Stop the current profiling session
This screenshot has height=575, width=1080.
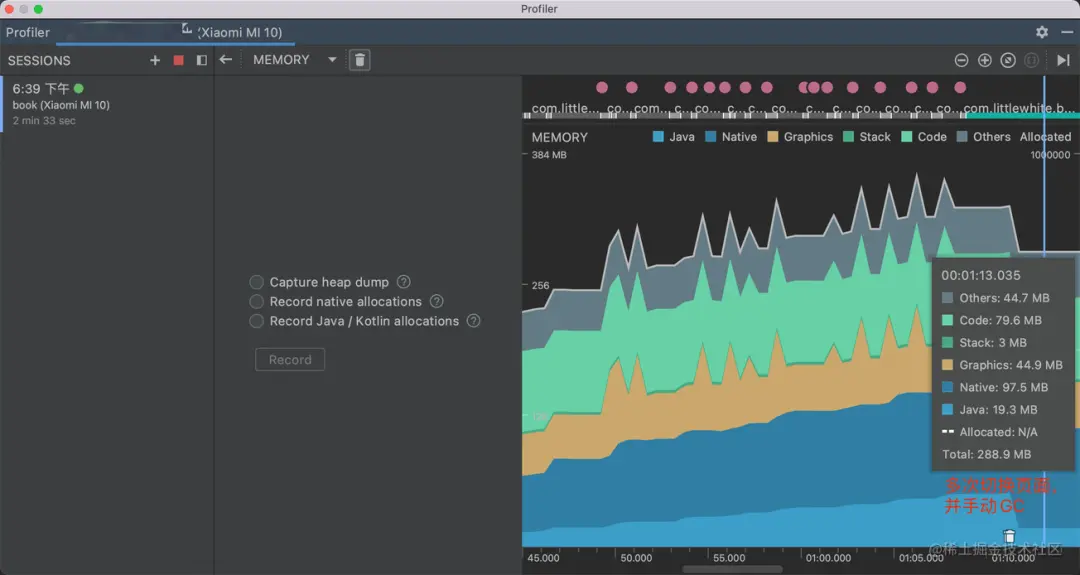coord(179,60)
